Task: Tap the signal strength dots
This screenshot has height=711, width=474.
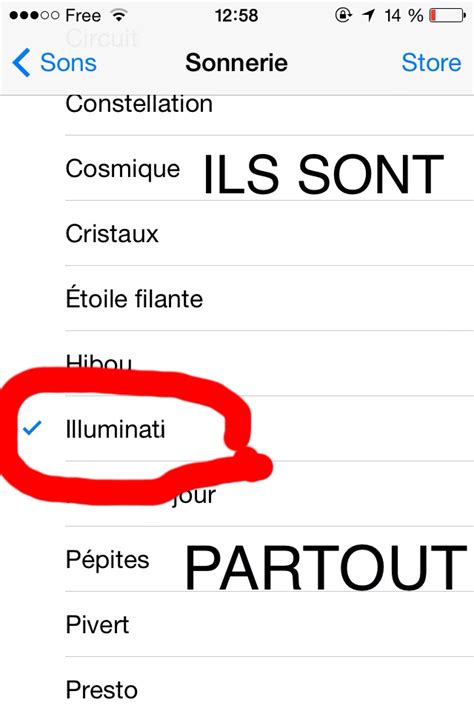Action: (x=34, y=15)
